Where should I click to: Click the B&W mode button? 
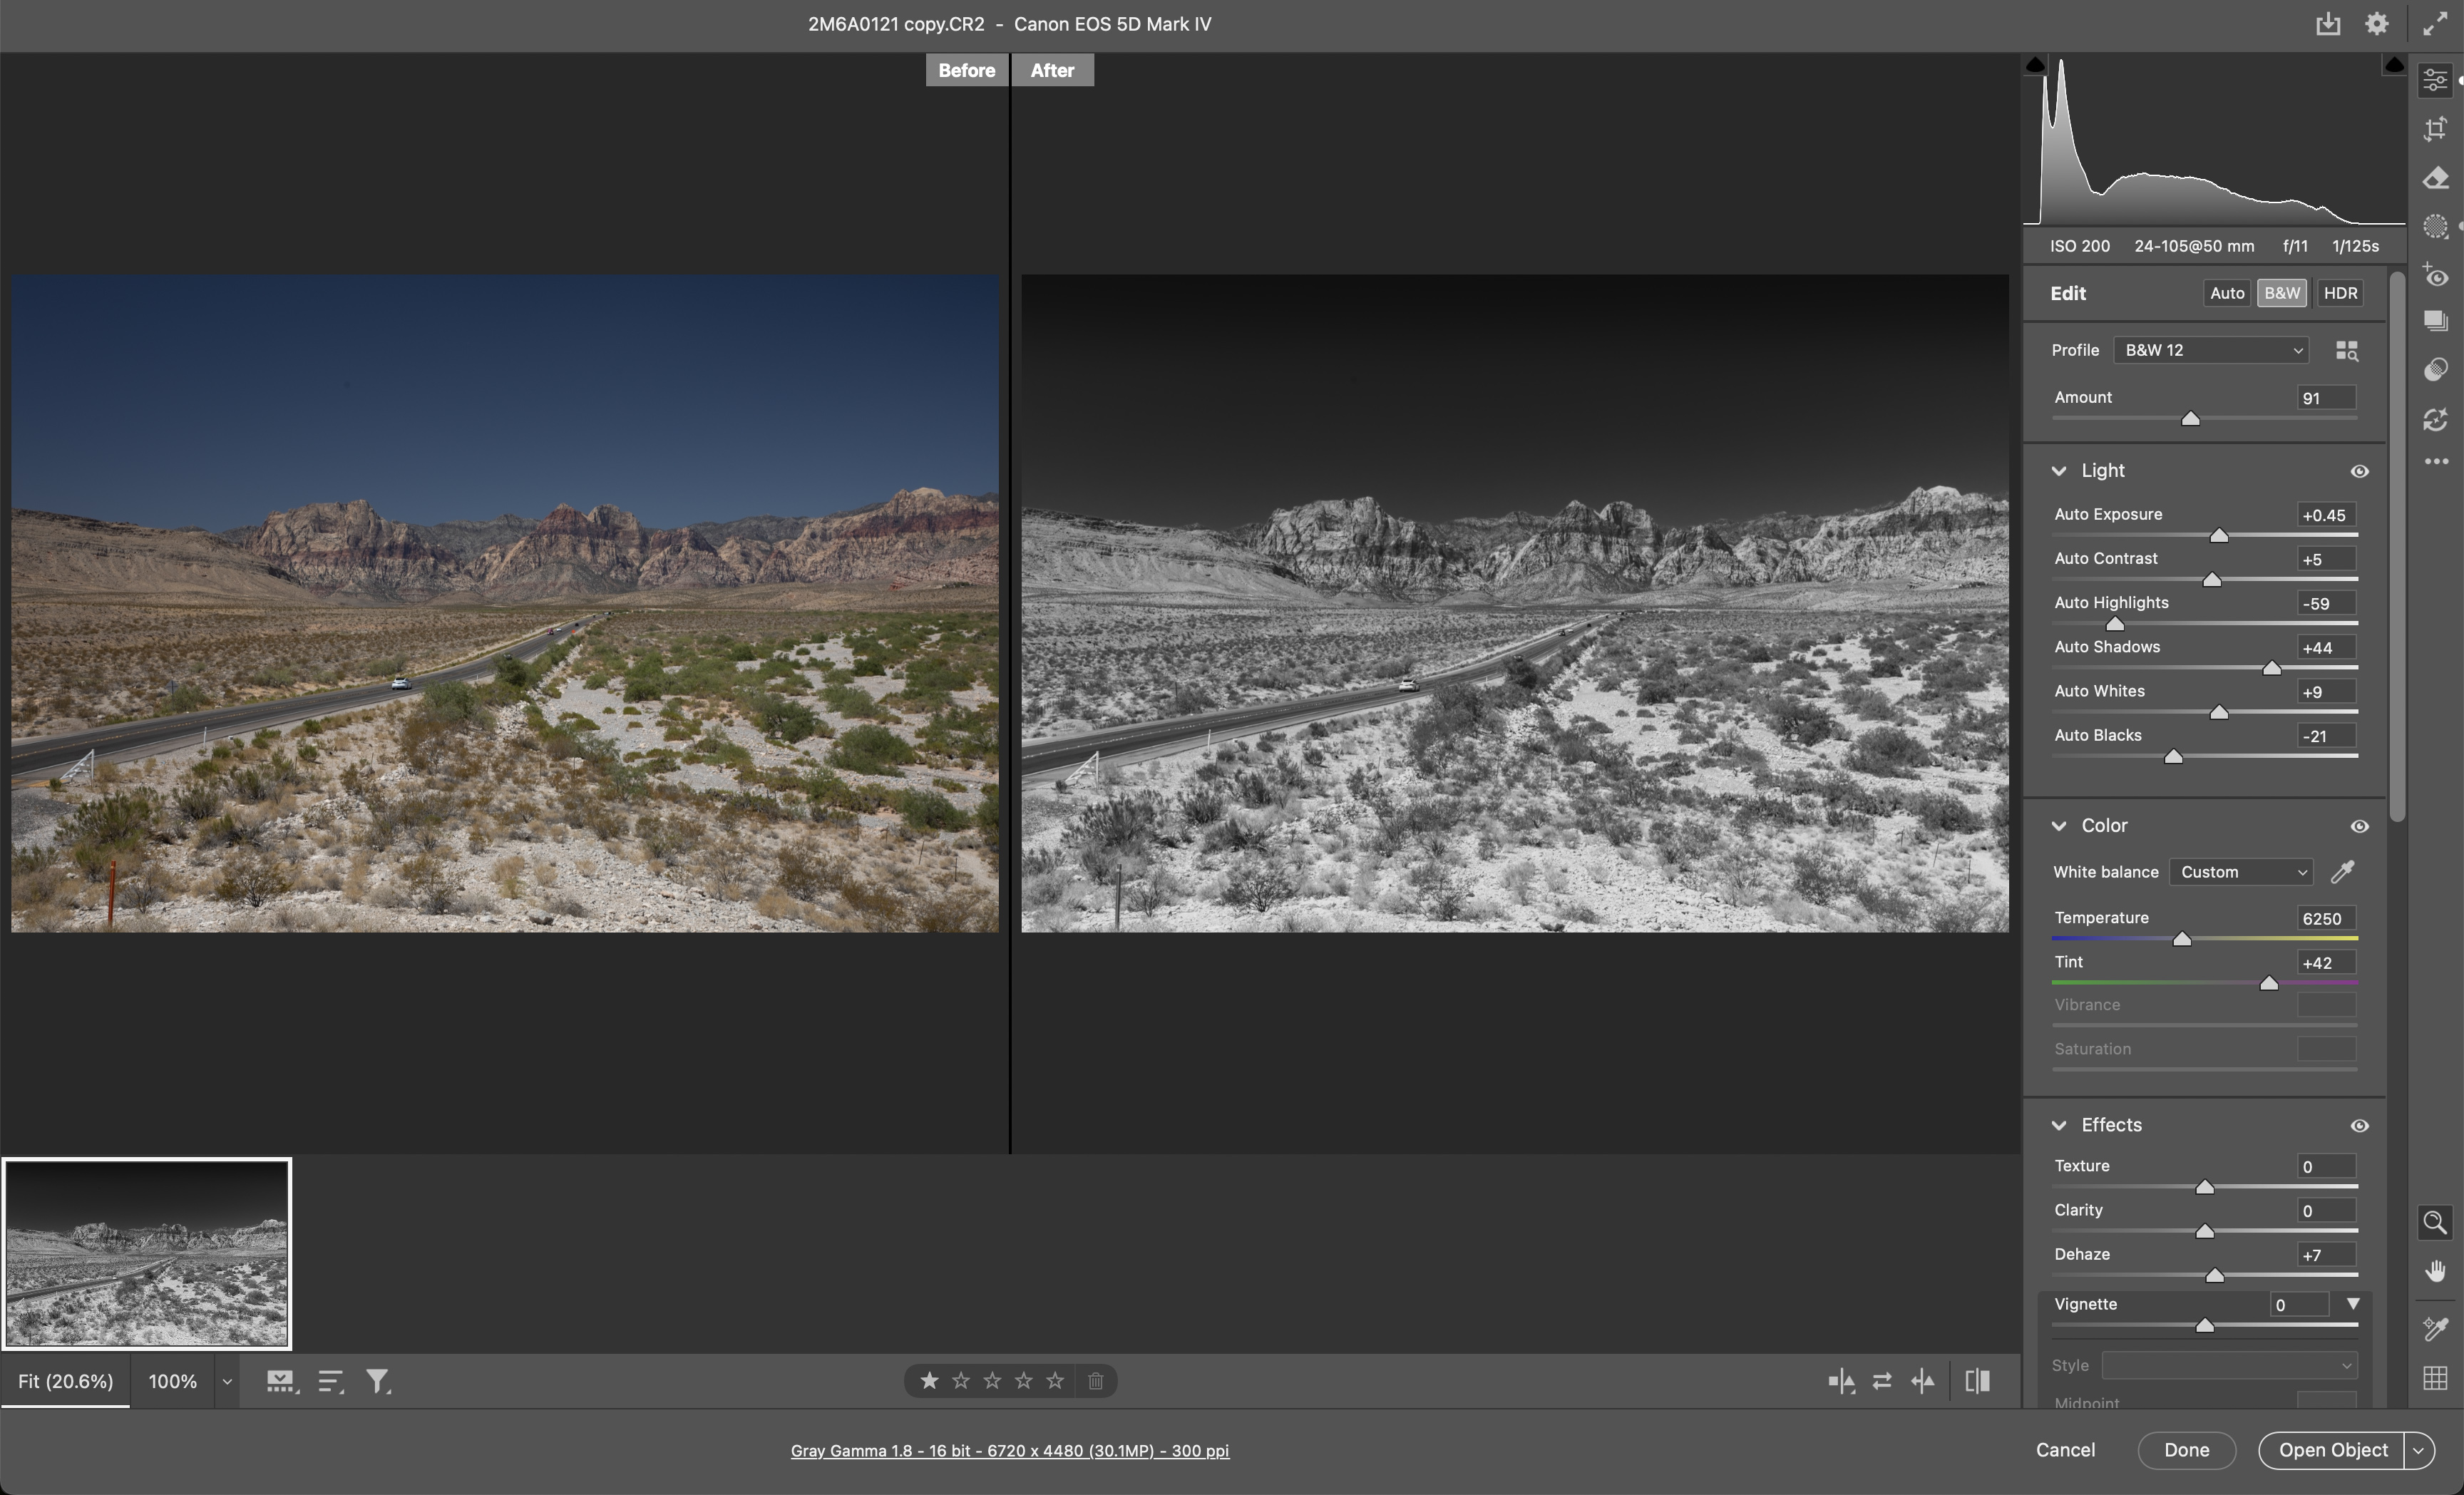[2281, 293]
